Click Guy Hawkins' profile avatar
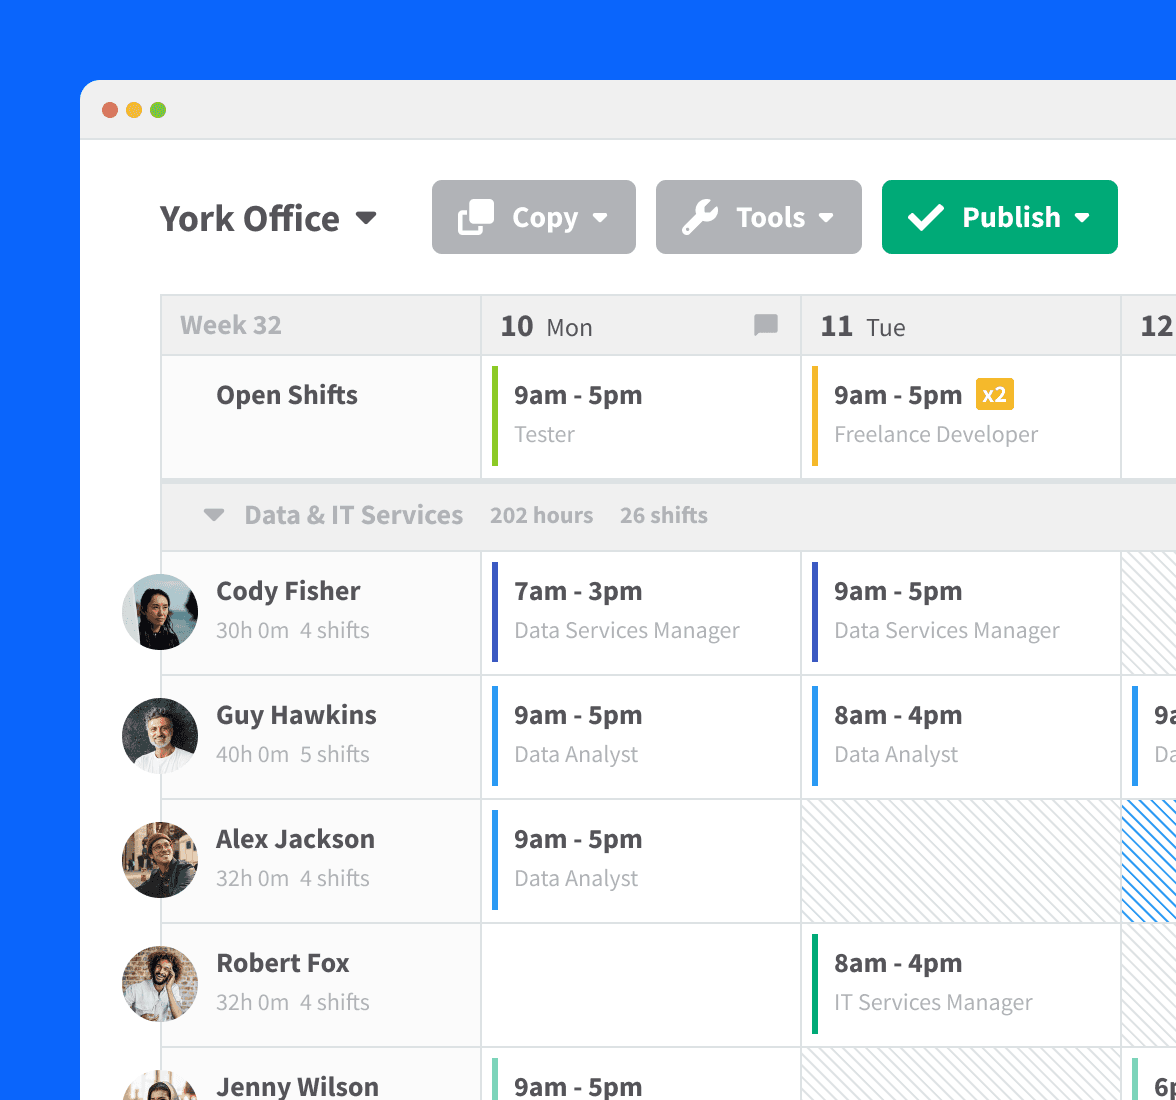1176x1100 pixels. pyautogui.click(x=160, y=736)
